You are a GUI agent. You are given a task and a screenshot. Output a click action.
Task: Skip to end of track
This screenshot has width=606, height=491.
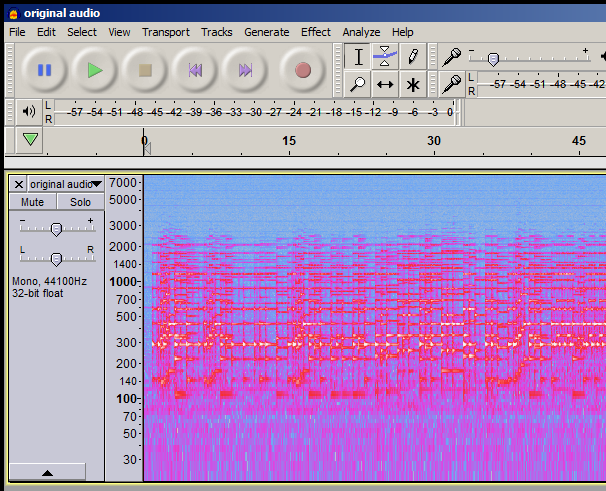pos(245,70)
